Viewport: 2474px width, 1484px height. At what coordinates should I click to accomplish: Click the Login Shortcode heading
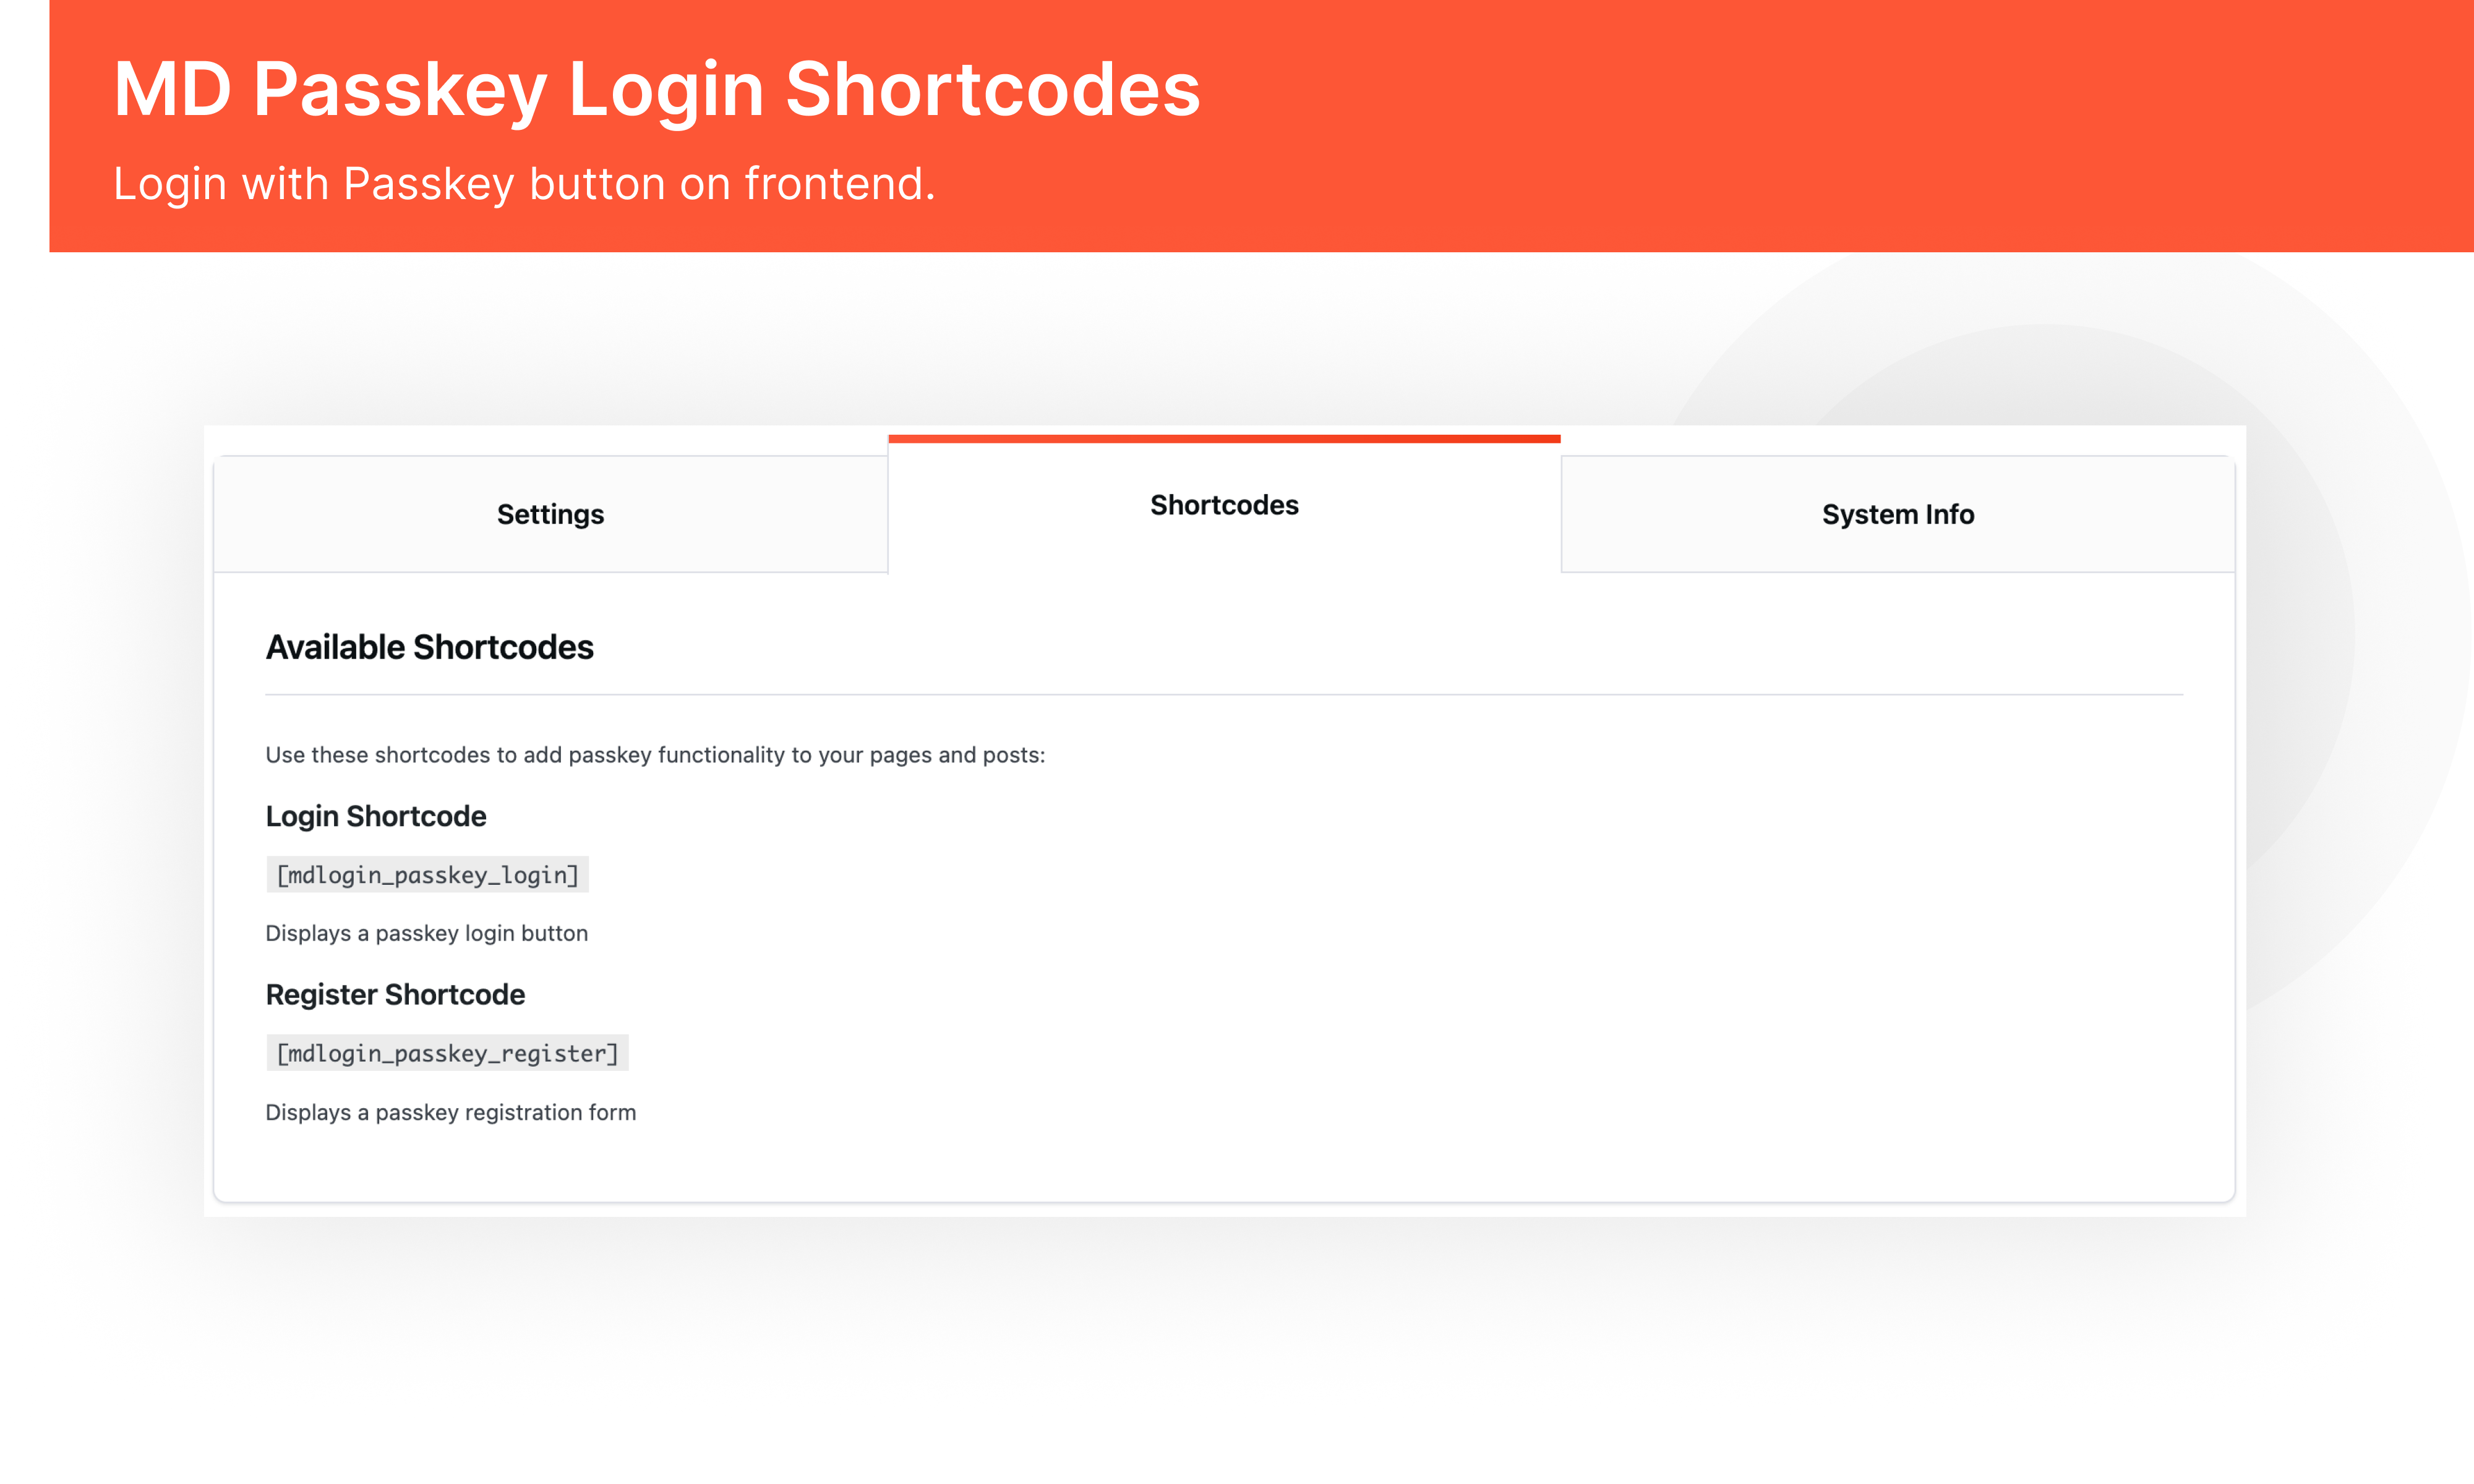[375, 816]
